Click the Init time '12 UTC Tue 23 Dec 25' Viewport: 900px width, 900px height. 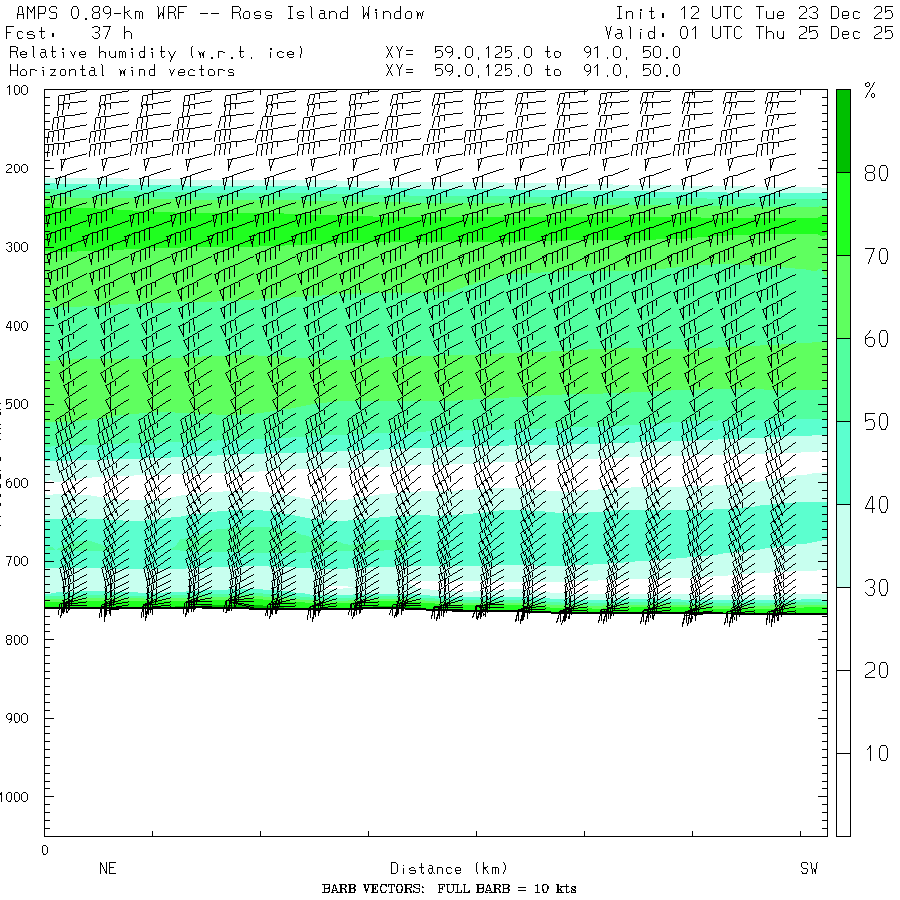pyautogui.click(x=754, y=13)
